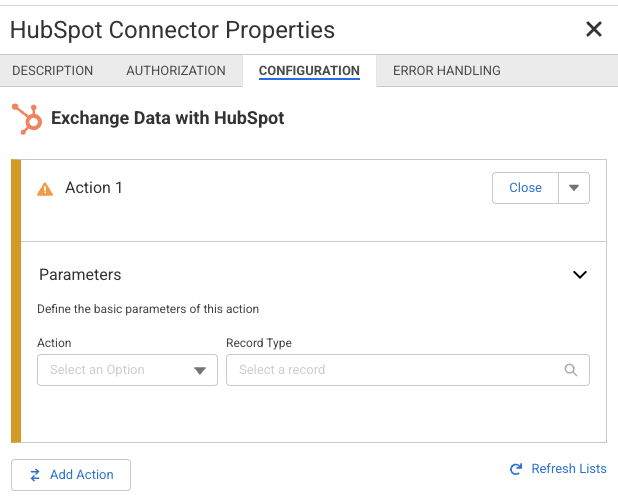Switch to the Description tab
Image resolution: width=618 pixels, height=500 pixels.
(x=52, y=71)
